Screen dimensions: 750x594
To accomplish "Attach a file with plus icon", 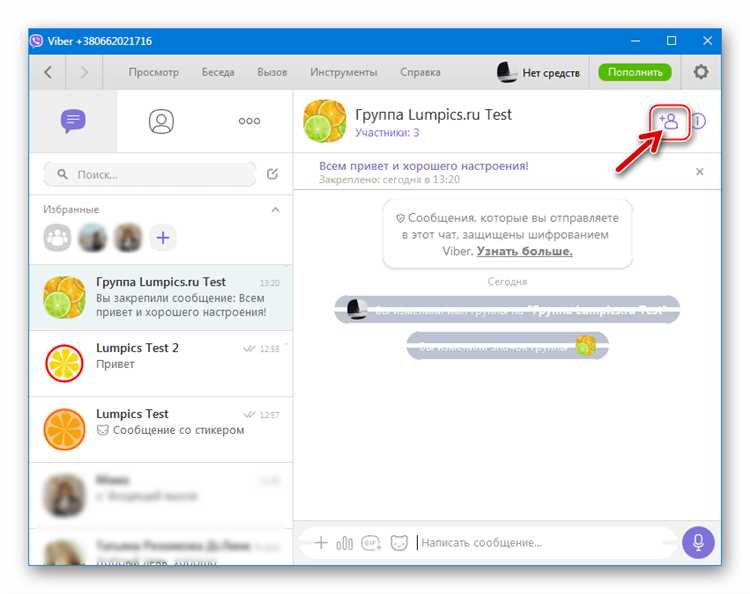I will (321, 543).
